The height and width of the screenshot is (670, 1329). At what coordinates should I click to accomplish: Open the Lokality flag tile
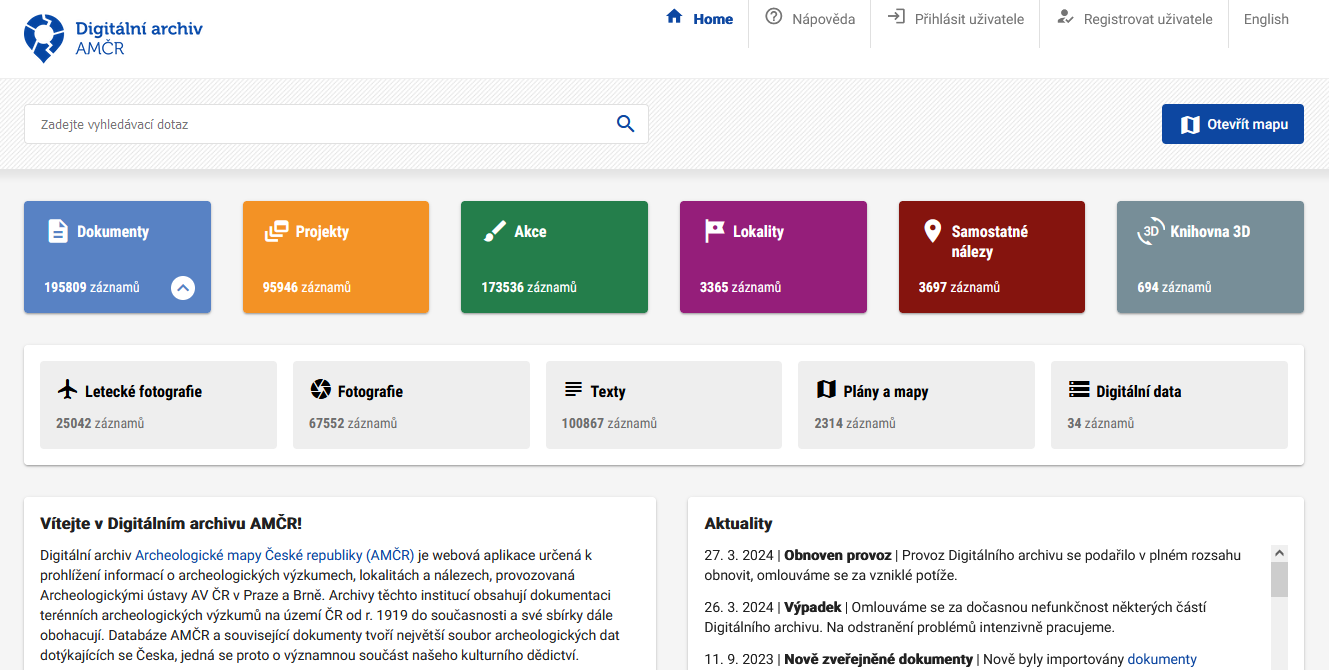click(772, 257)
